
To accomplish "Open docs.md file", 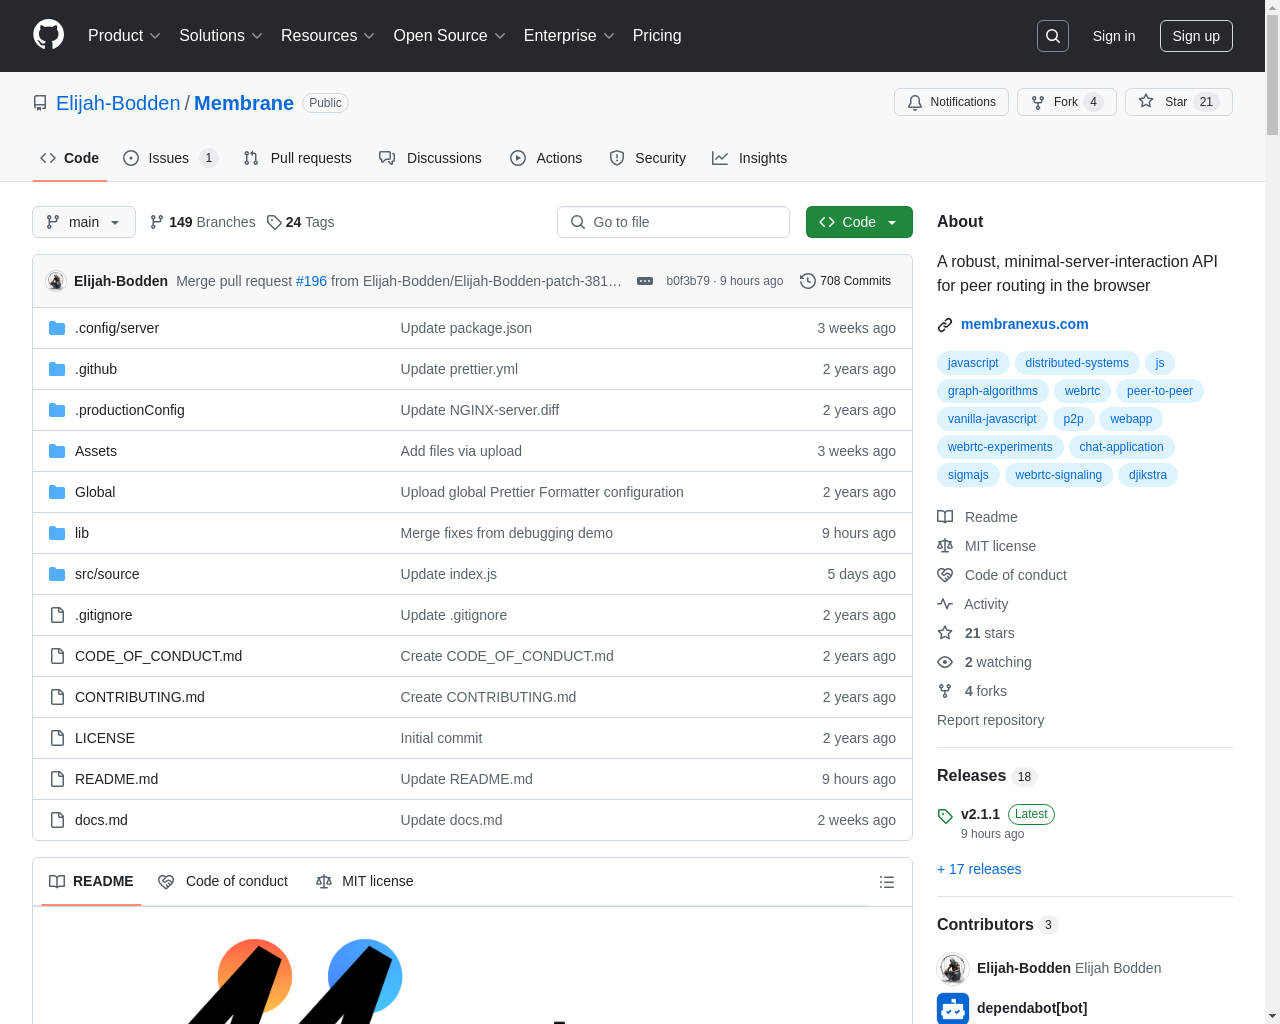I will click(x=101, y=820).
